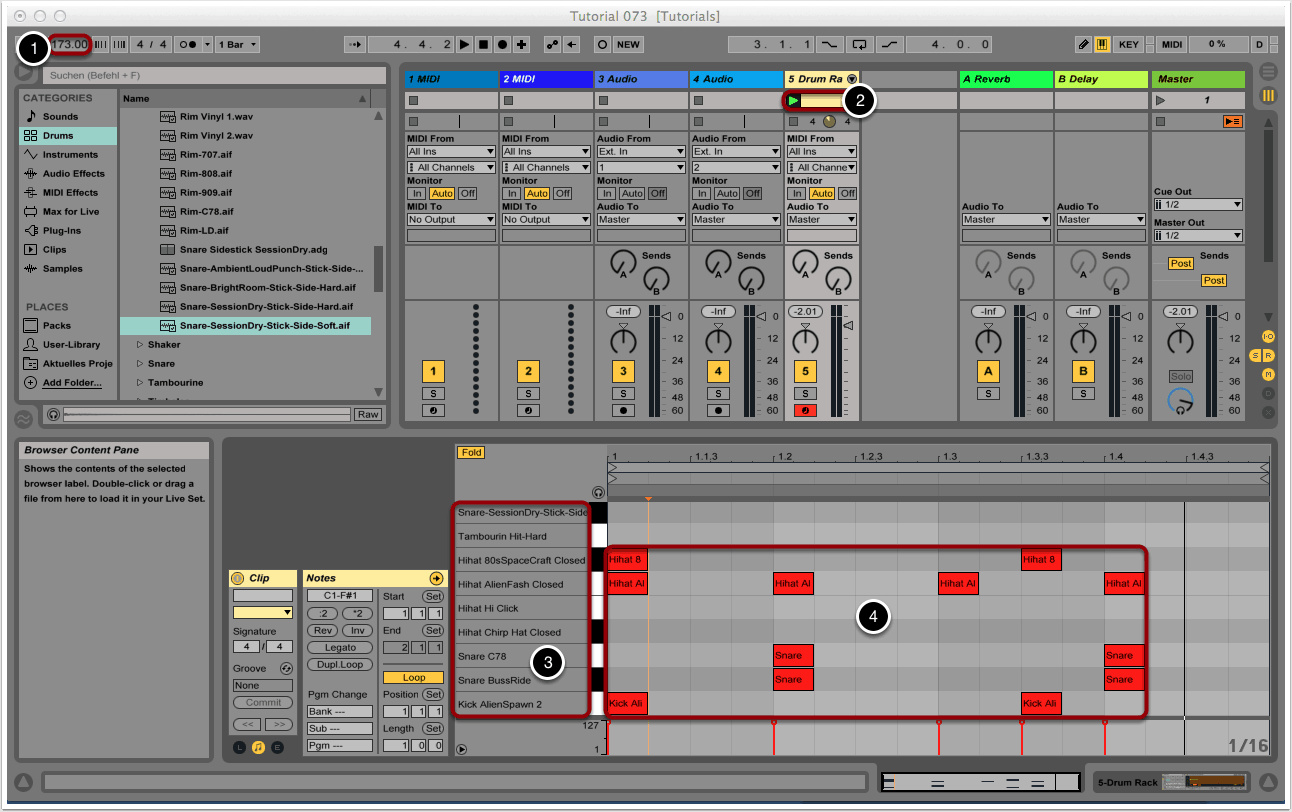Select Instruments category in browser
Image resolution: width=1292 pixels, height=812 pixels.
pos(69,155)
